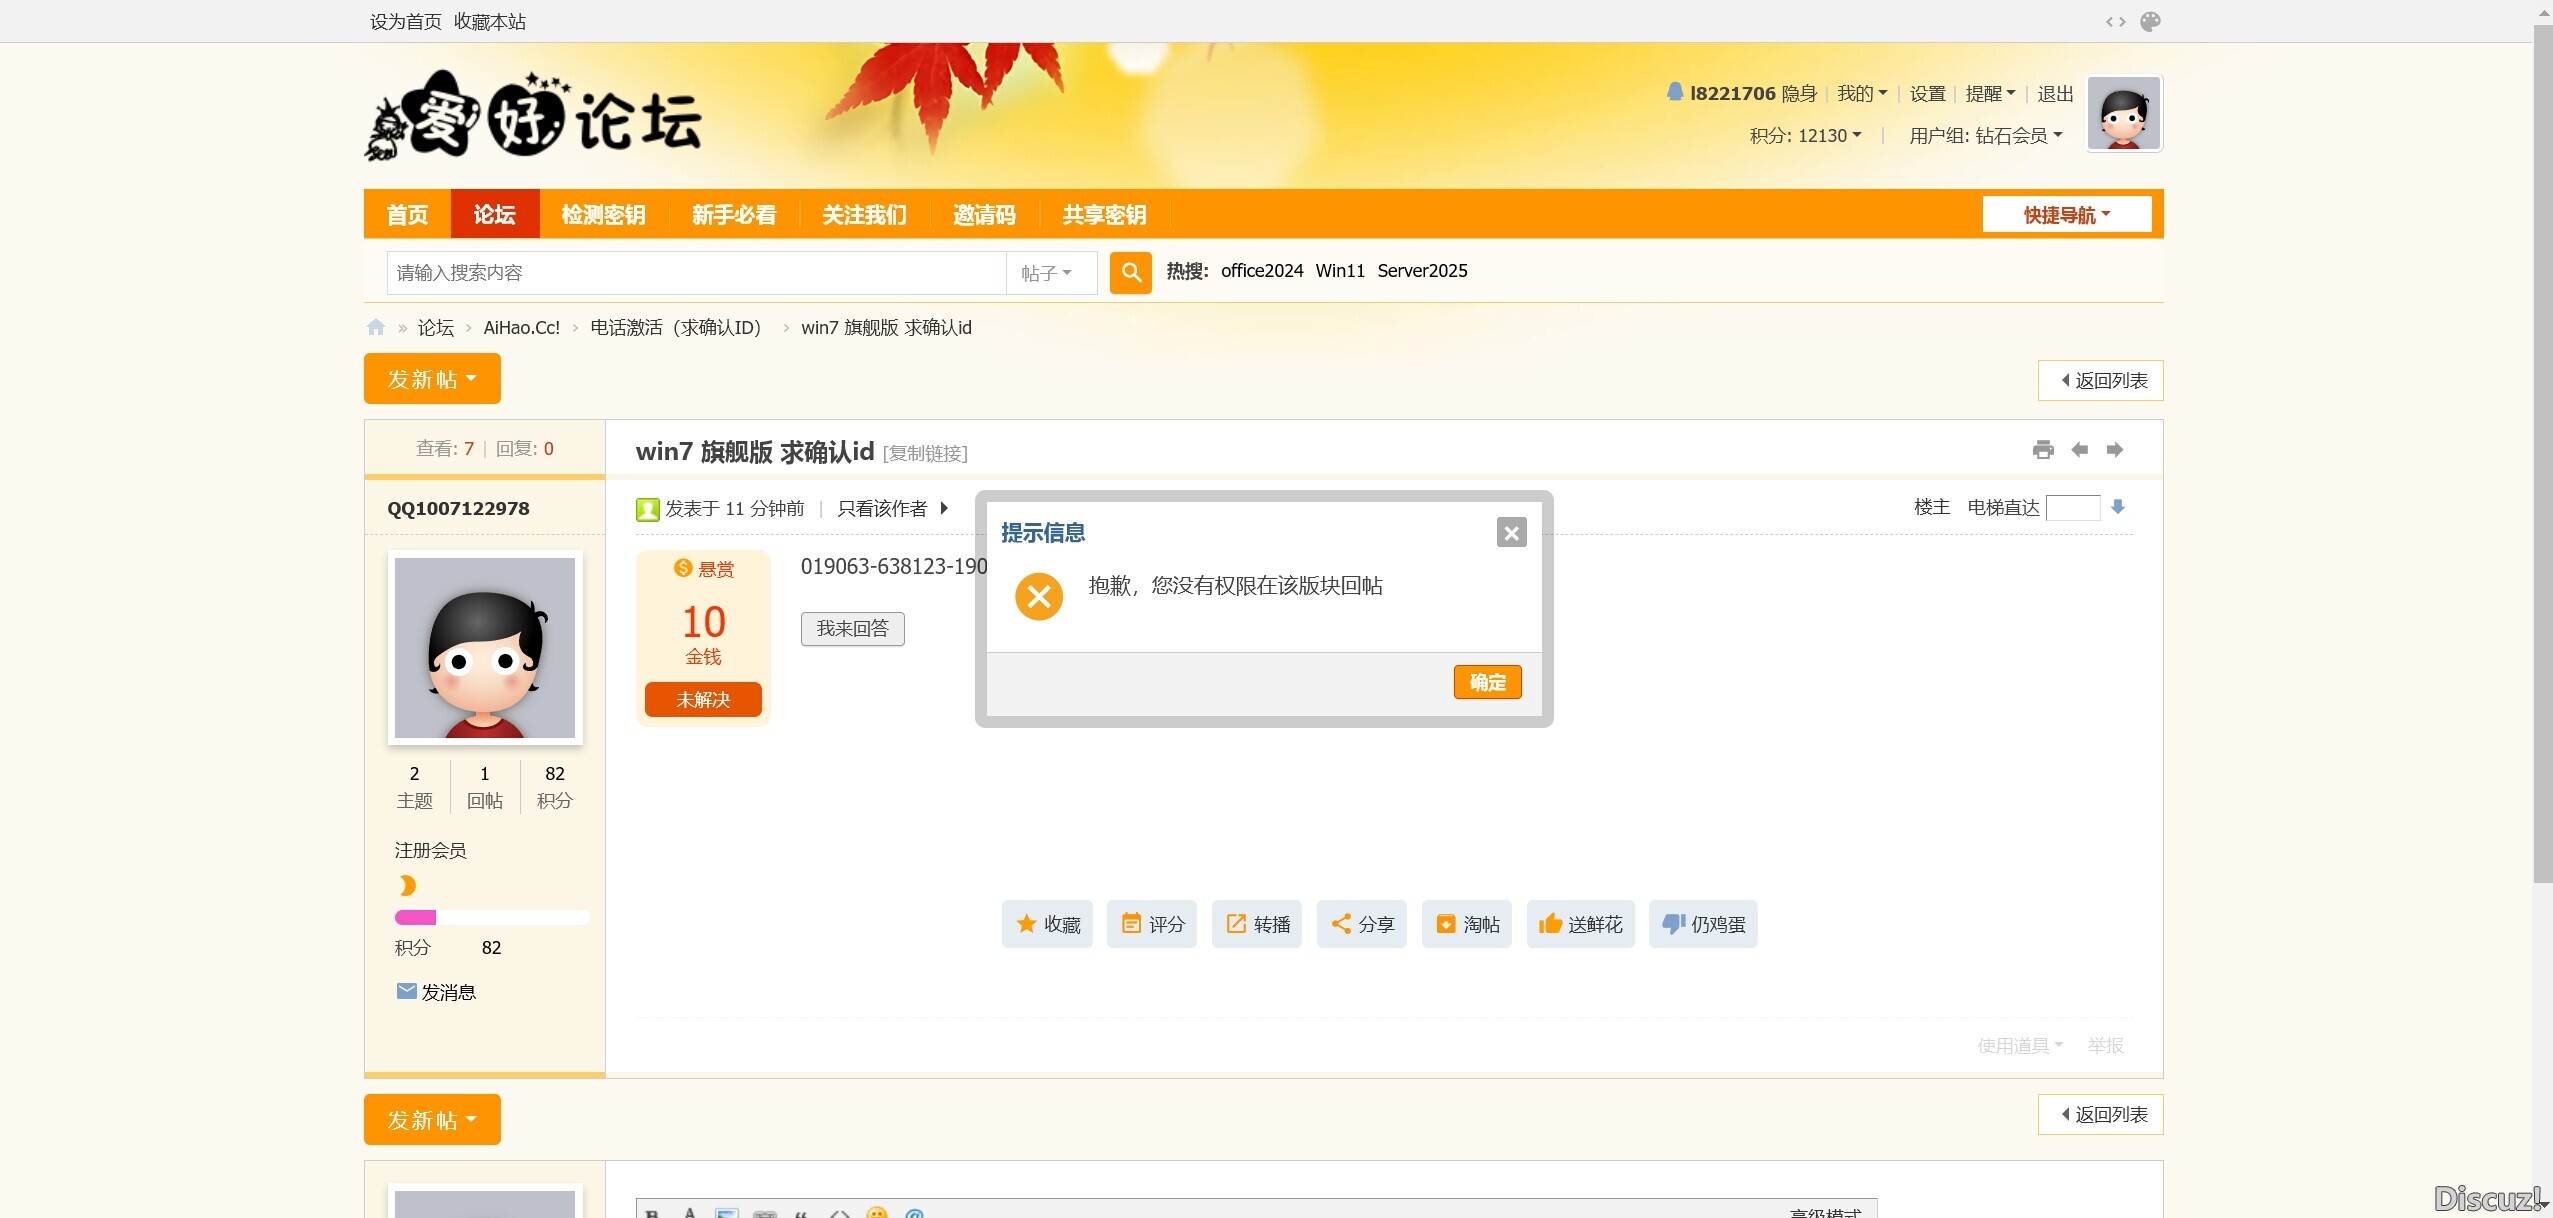Rebroadcast the post with 转播
This screenshot has height=1218, width=2553.
coord(1257,924)
